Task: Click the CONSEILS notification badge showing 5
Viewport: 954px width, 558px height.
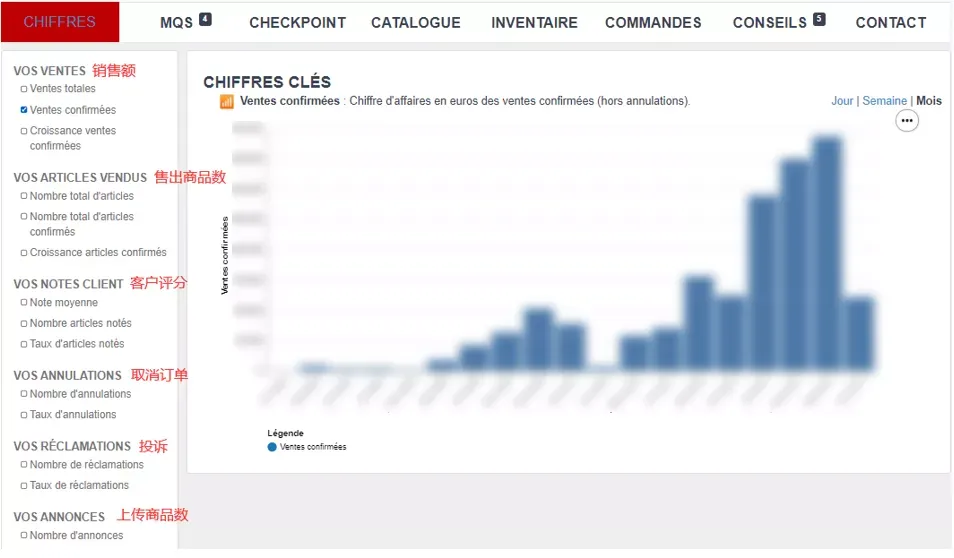Action: (819, 19)
